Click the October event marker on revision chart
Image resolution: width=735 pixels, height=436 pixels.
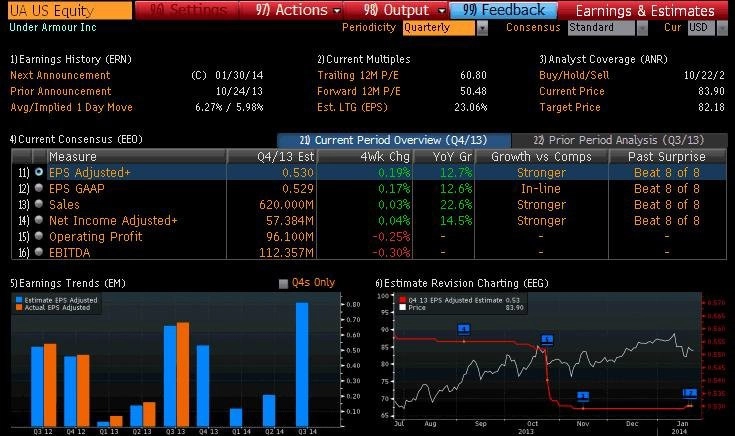click(x=547, y=339)
